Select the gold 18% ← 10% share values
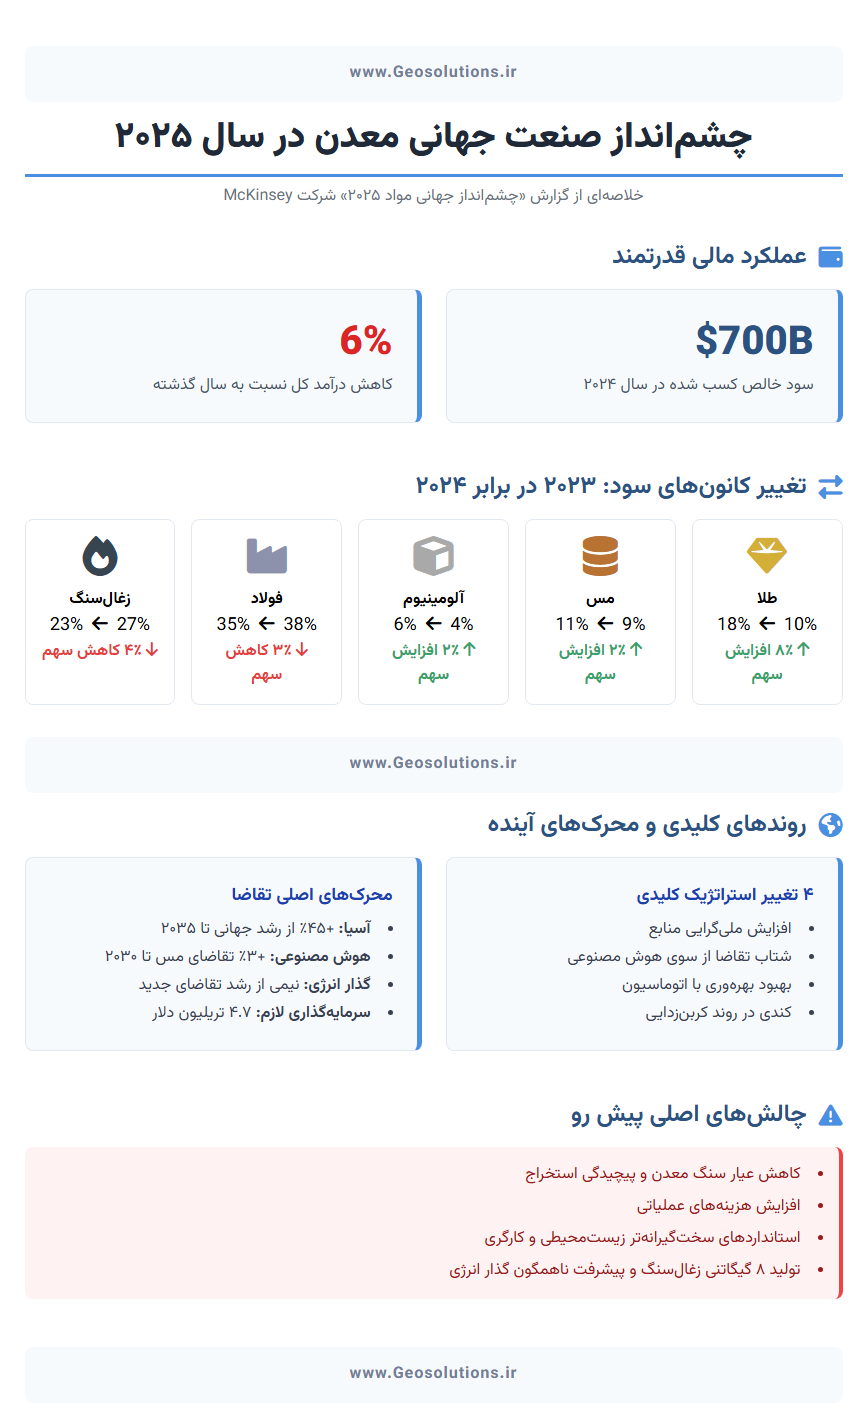Viewport: 868px width, 1418px height. (767, 624)
